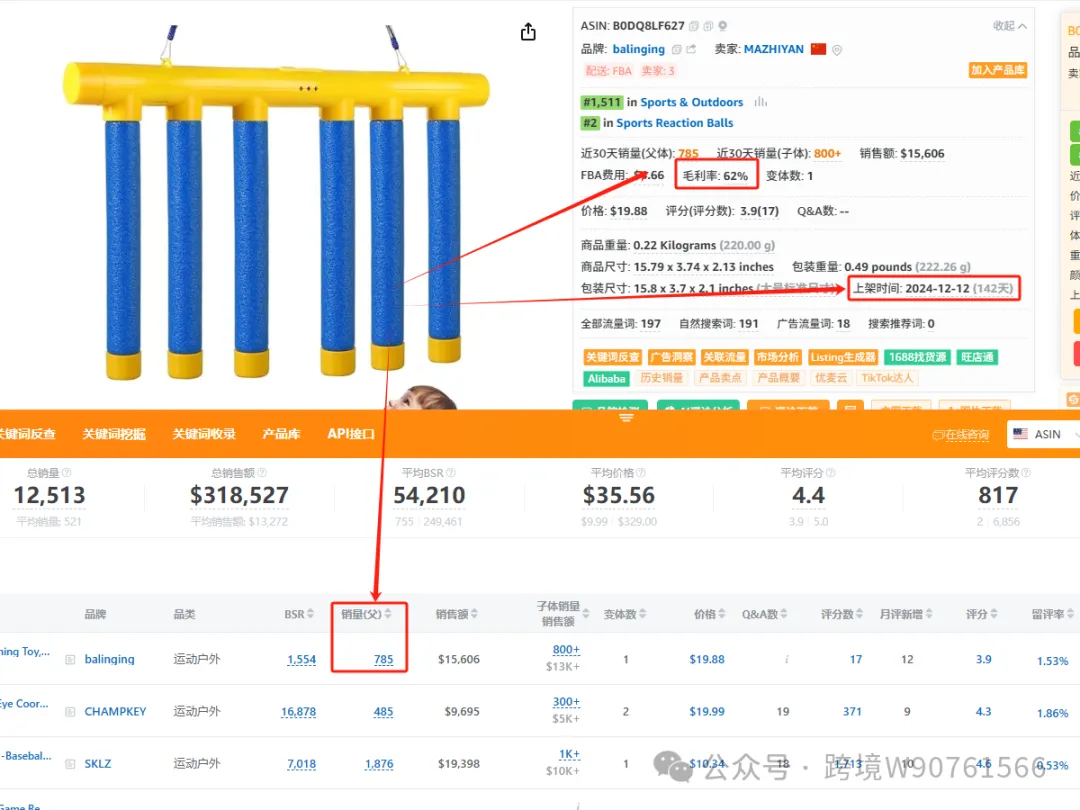The height and width of the screenshot is (810, 1080).
Task: Open the 产品库 tab
Action: (281, 434)
